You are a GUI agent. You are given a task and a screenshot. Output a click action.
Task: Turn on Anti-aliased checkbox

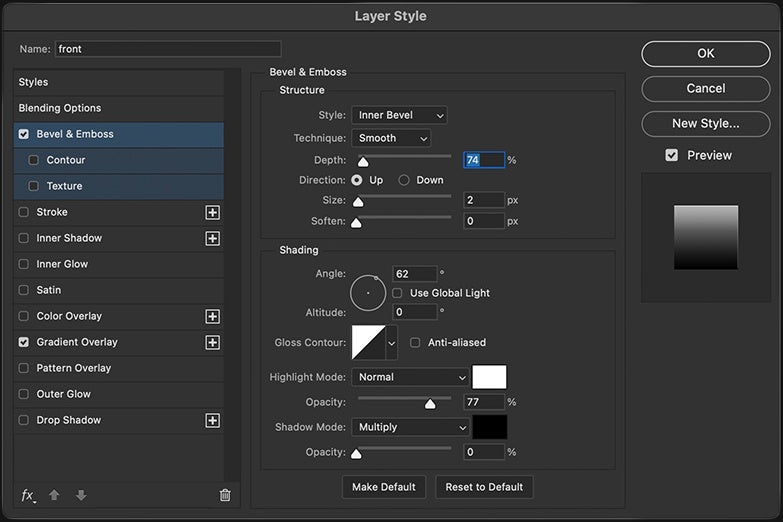(415, 342)
